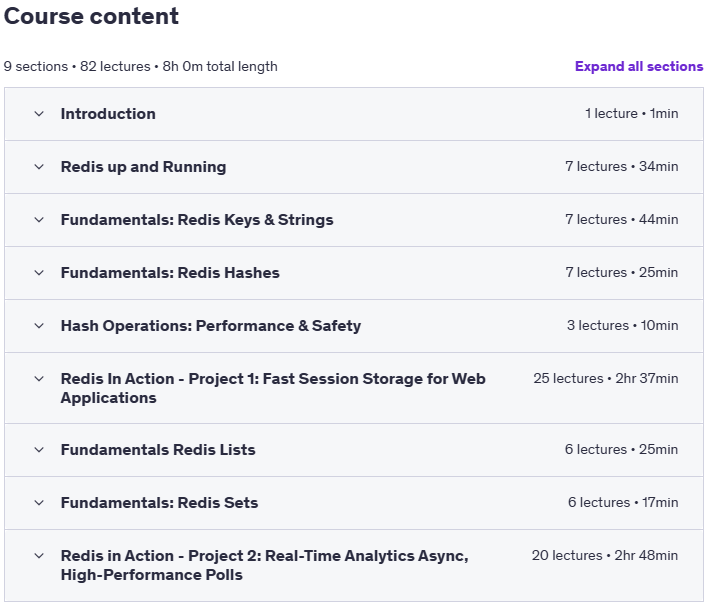
Task: Click the 25 lectures 2hr 37min label
Action: point(605,378)
